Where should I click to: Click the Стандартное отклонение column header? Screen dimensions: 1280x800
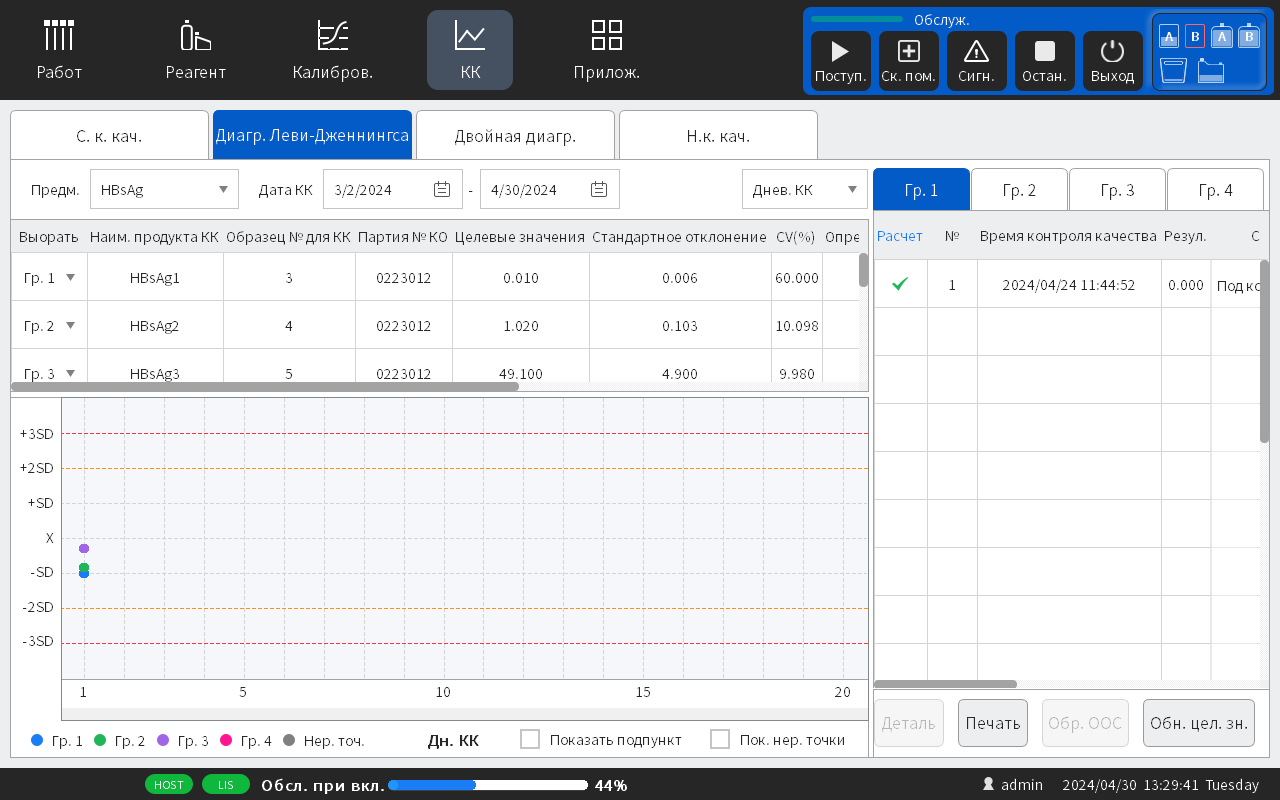coord(679,237)
